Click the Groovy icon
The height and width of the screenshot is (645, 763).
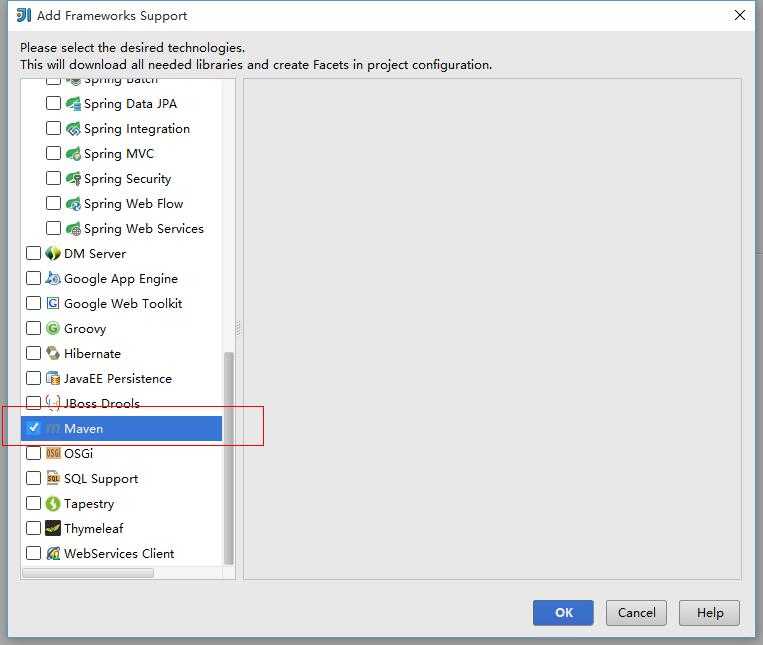pos(53,328)
